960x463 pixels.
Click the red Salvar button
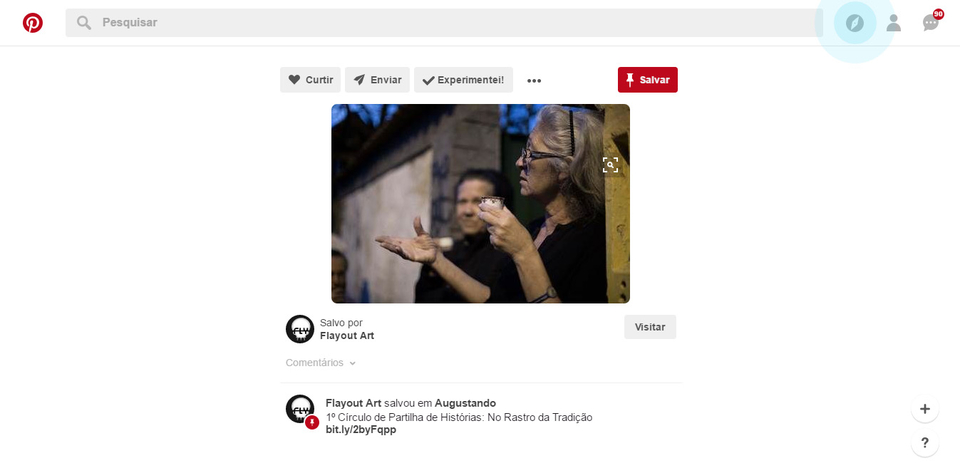tap(648, 80)
